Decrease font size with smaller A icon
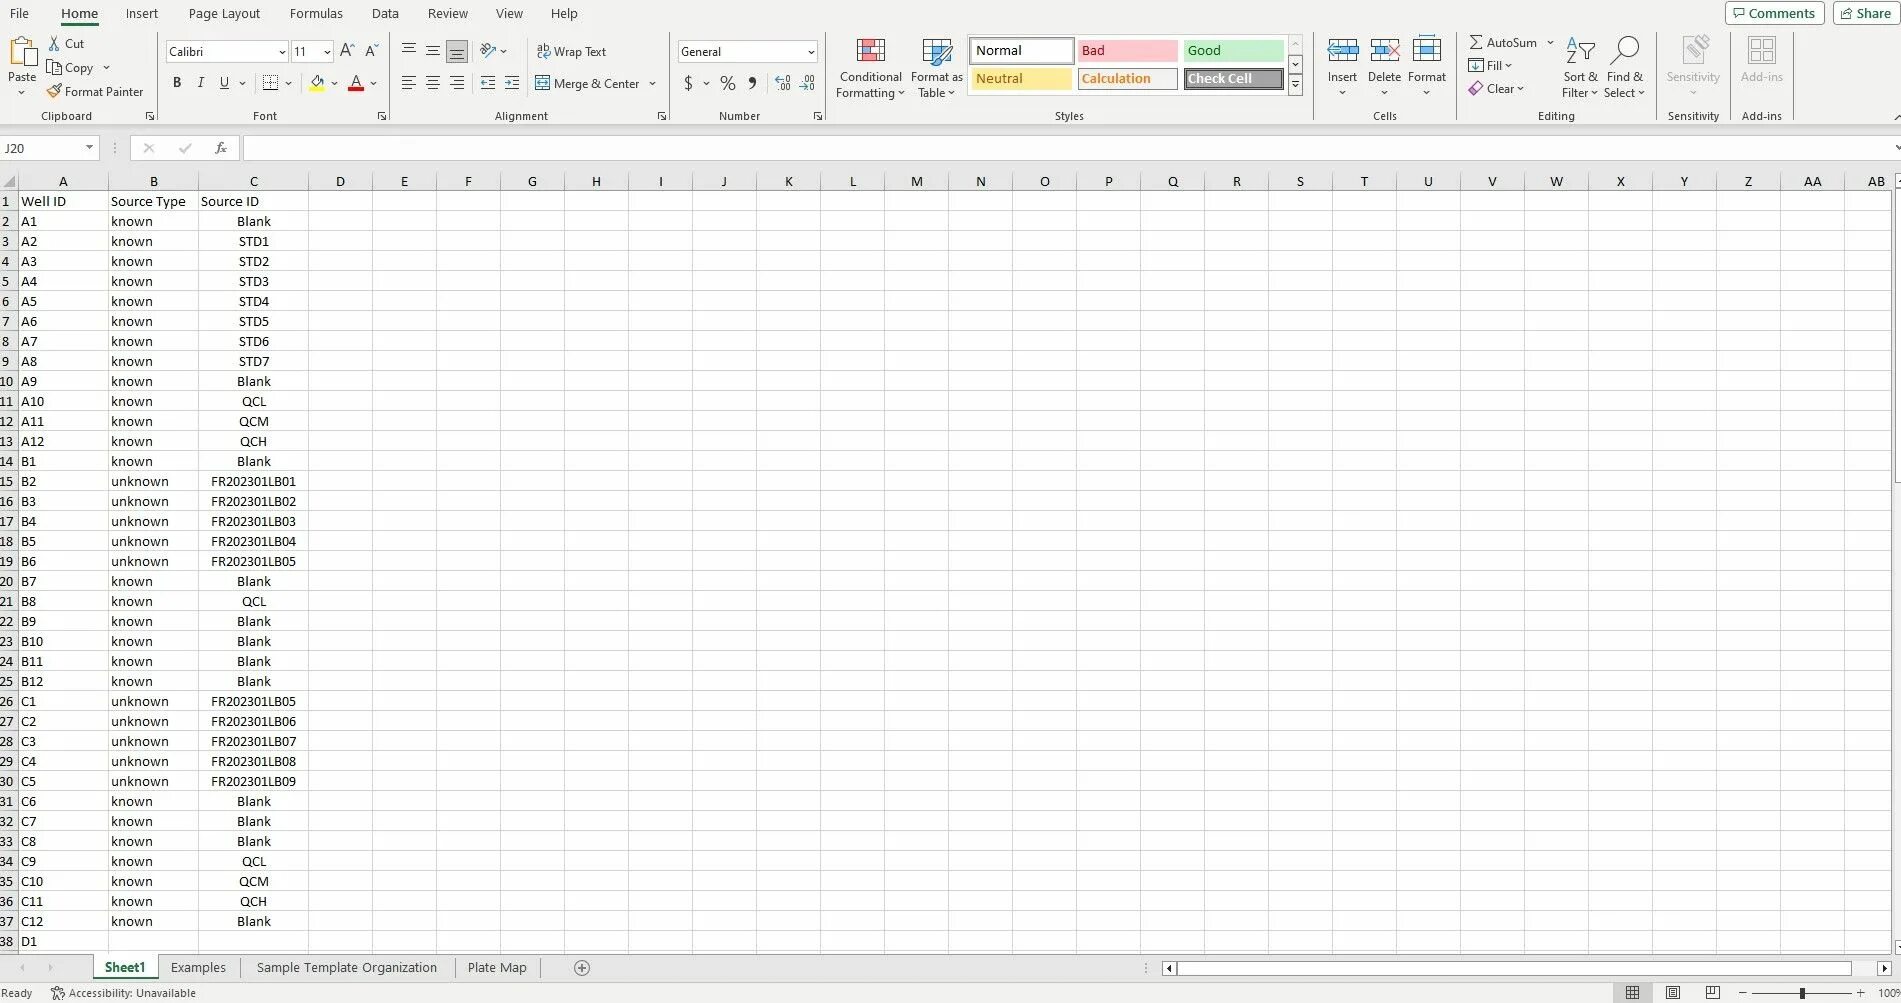Viewport: 1901px width, 1003px height. (x=372, y=51)
